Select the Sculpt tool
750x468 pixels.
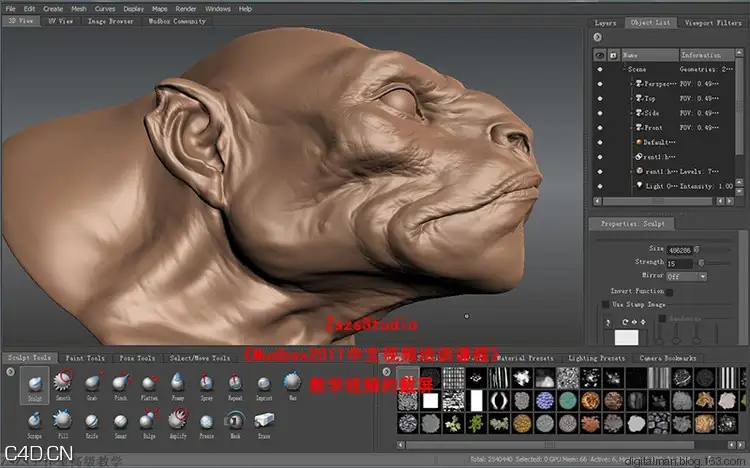(35, 385)
